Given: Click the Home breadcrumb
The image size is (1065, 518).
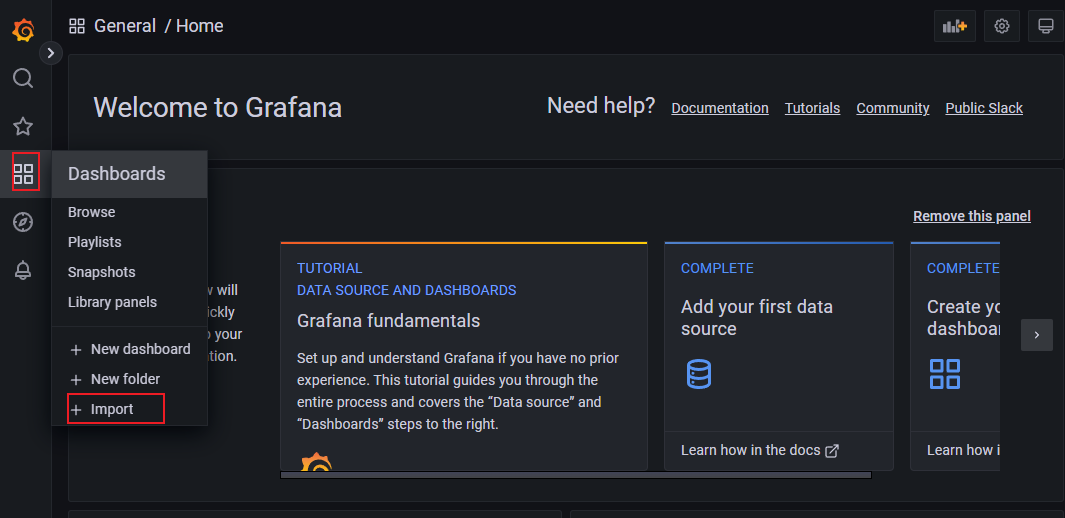Looking at the screenshot, I should tap(200, 26).
